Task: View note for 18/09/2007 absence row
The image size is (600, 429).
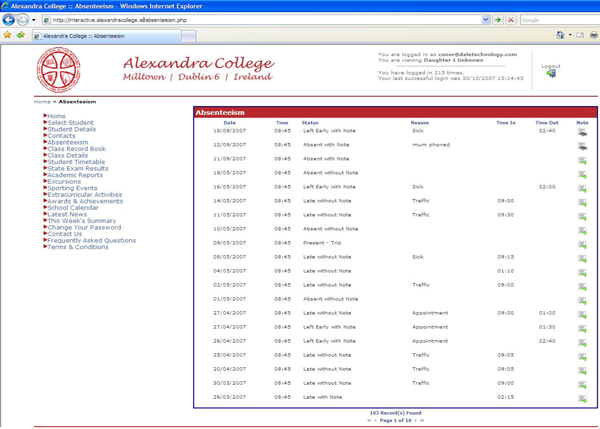Action: (582, 132)
